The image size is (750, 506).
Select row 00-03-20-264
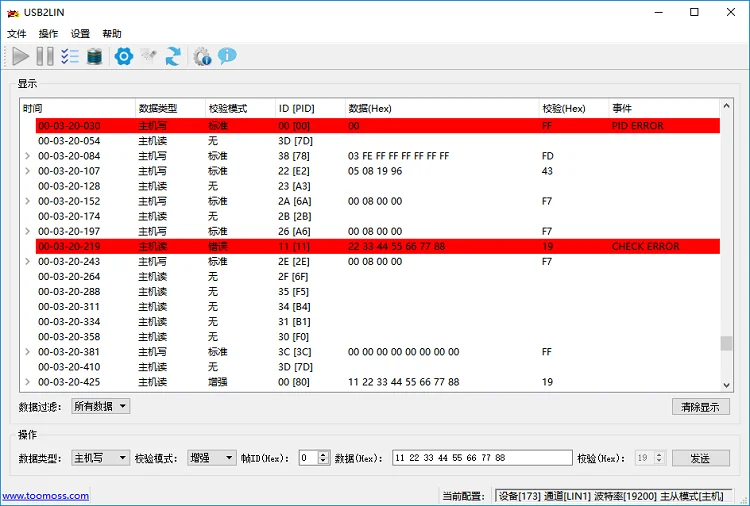(x=378, y=276)
